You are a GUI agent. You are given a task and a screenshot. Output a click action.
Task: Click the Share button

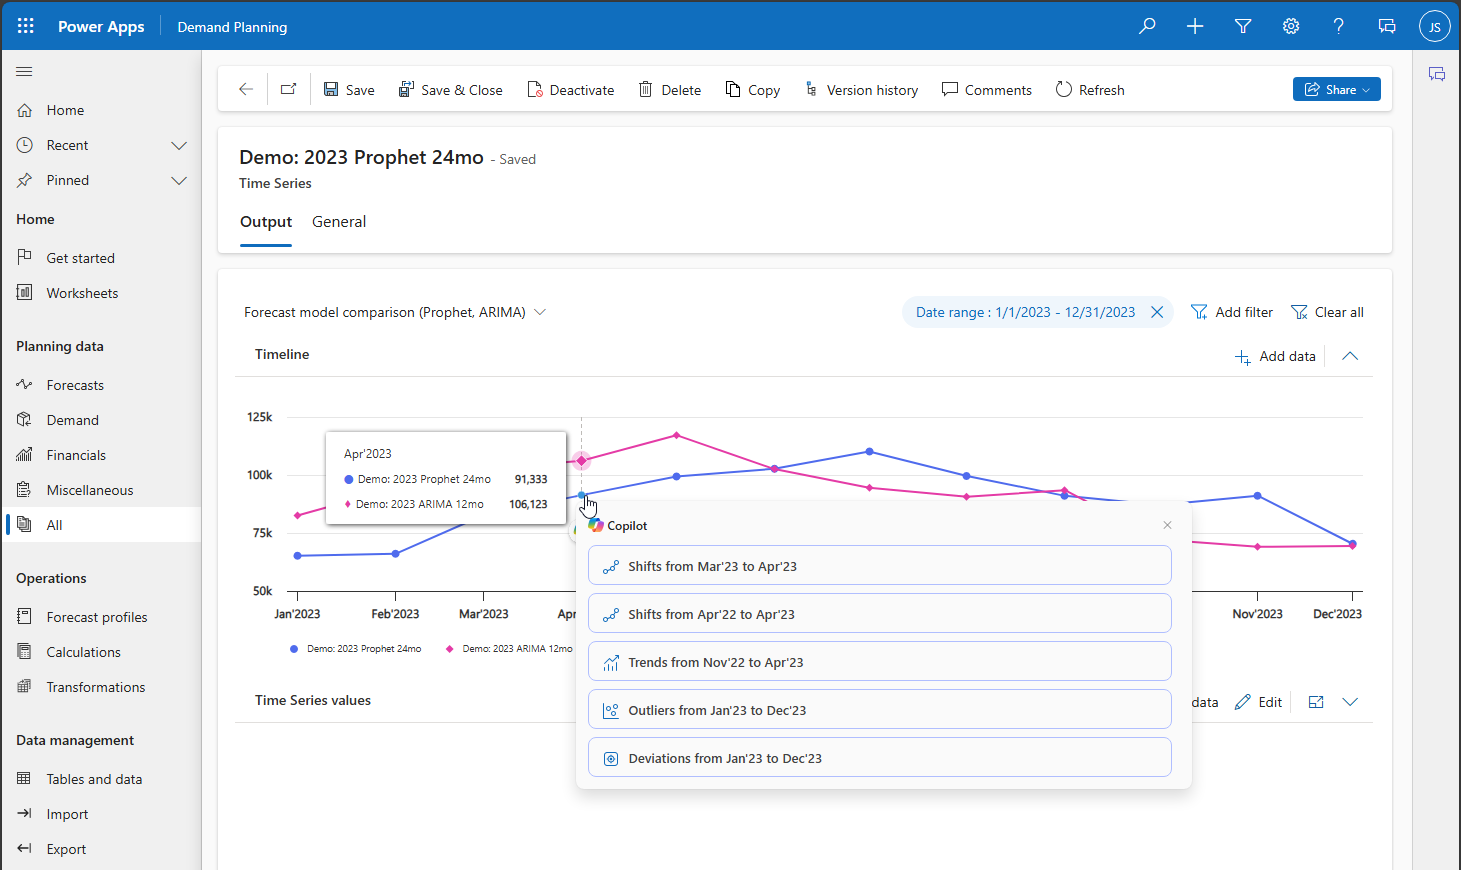point(1336,89)
